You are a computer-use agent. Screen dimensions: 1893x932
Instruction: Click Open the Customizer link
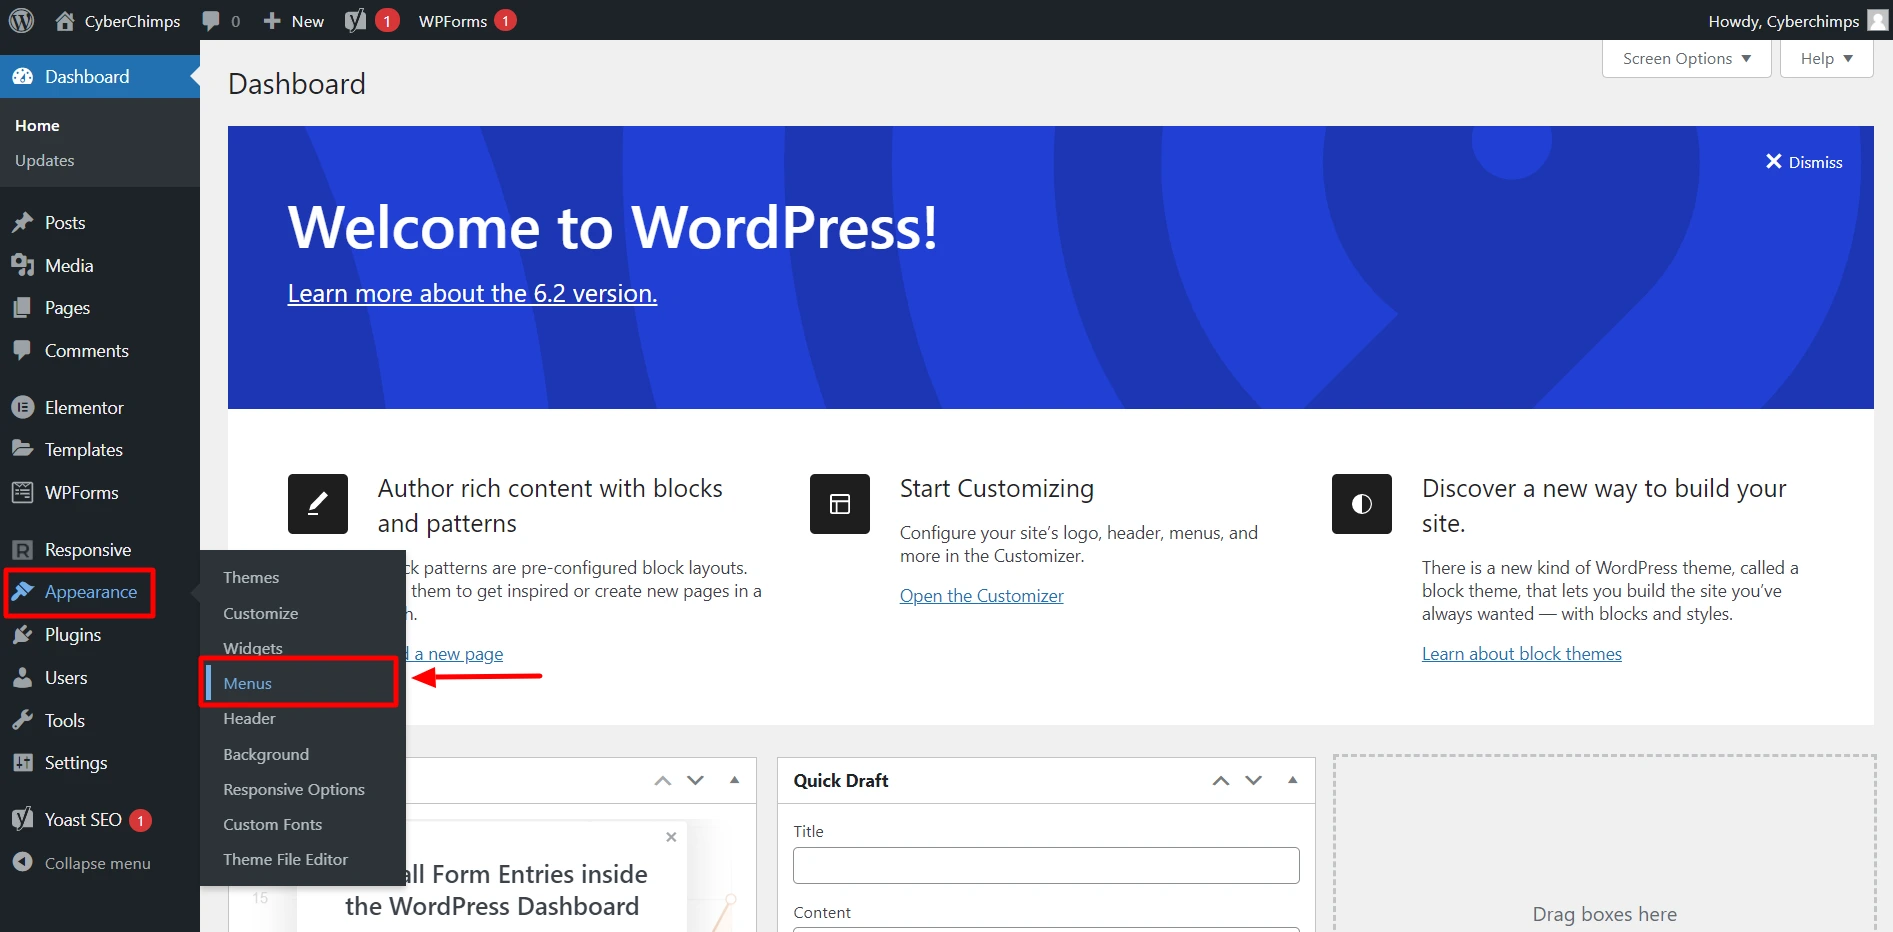981,596
